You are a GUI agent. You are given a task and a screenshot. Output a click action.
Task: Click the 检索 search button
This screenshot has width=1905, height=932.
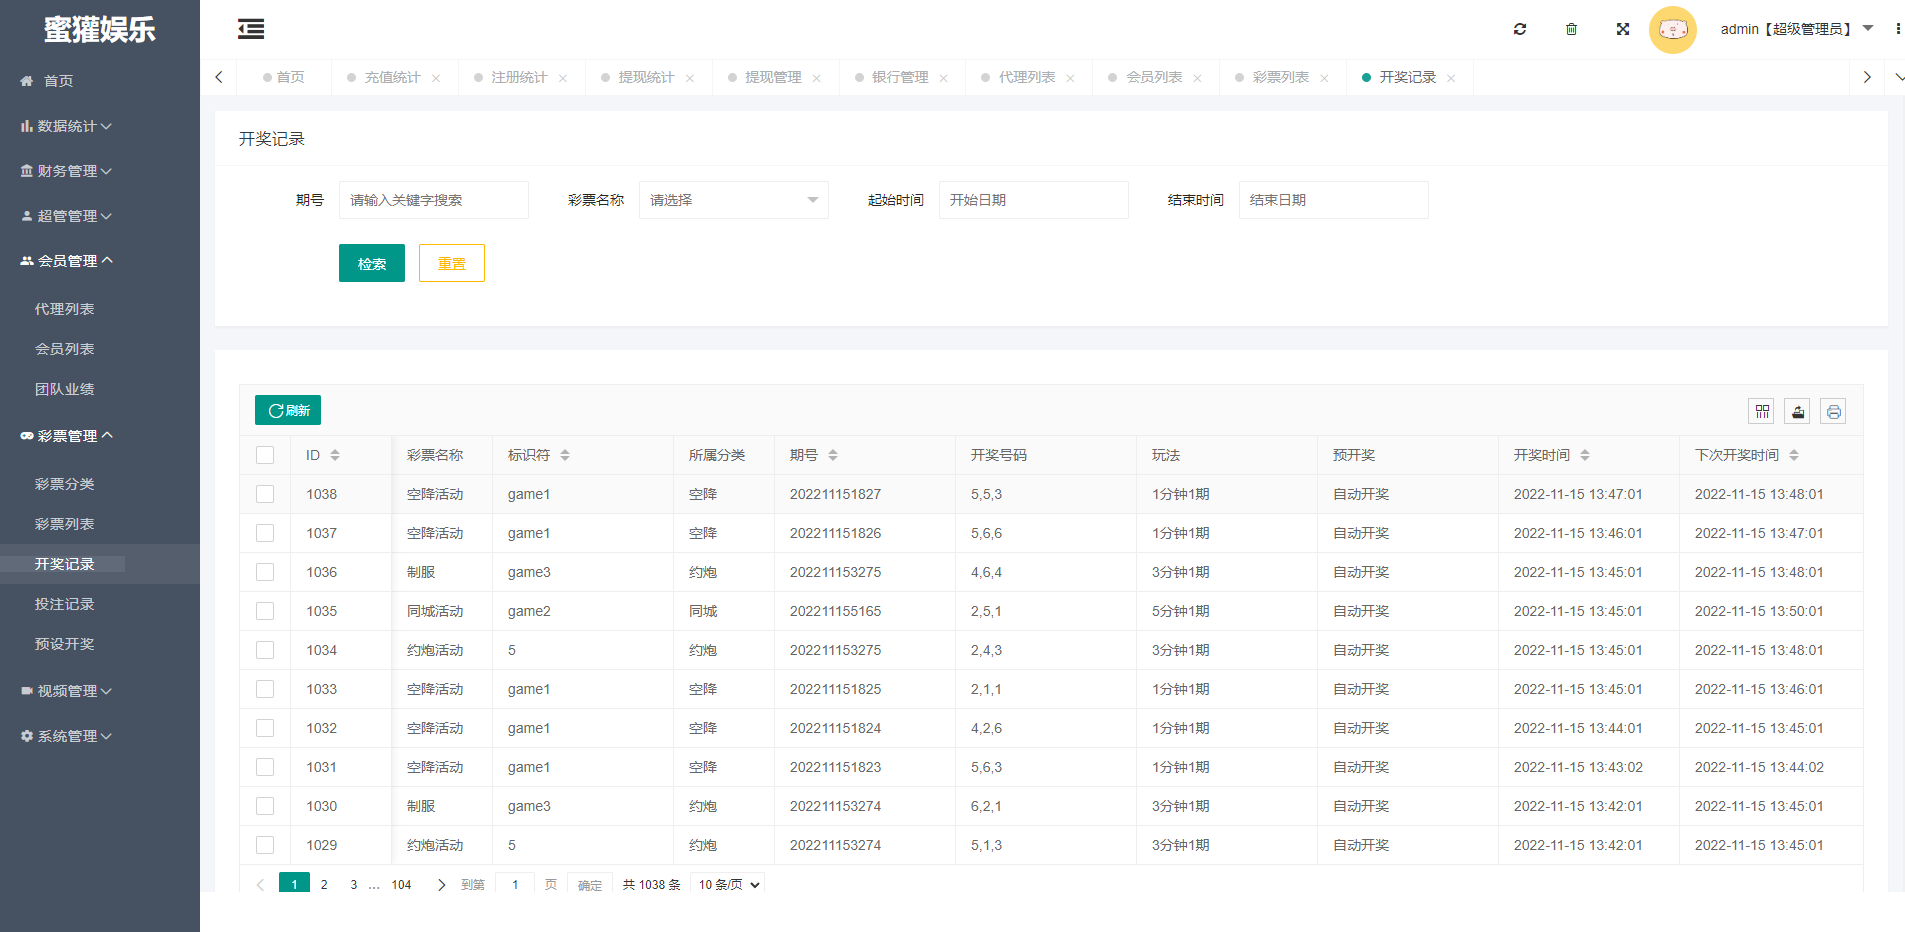[x=371, y=262]
